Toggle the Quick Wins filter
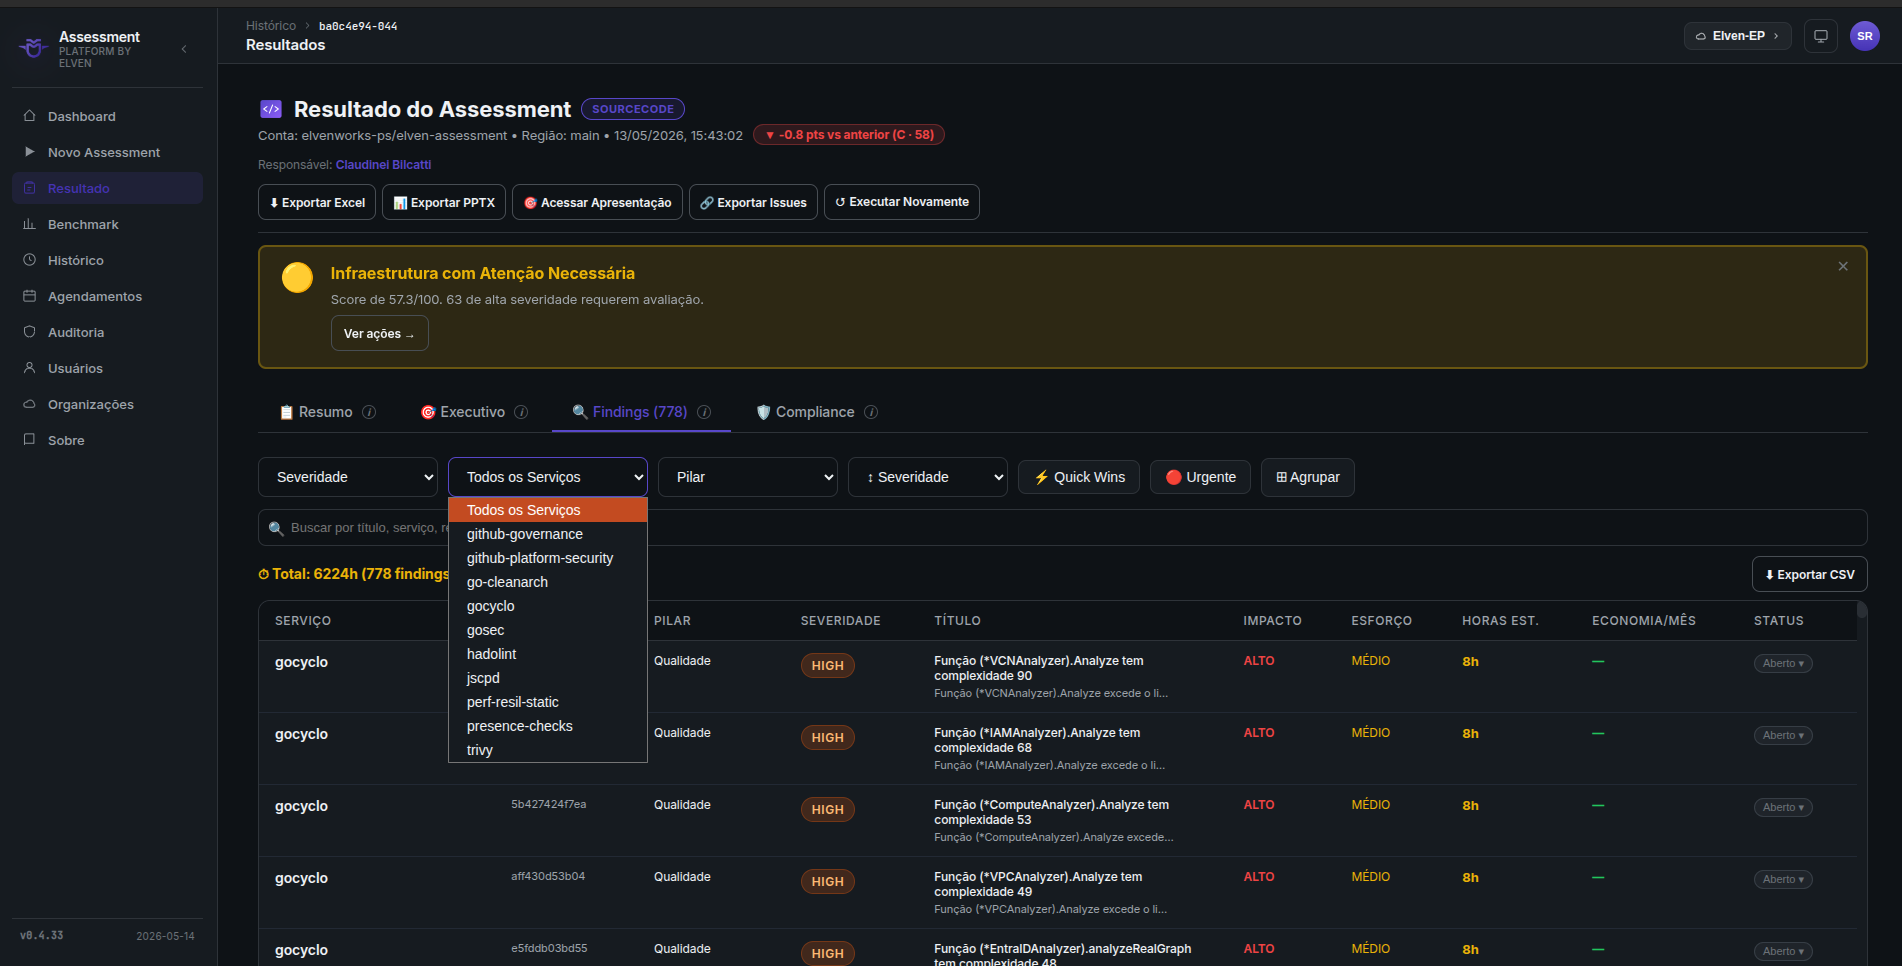The height and width of the screenshot is (966, 1902). [x=1079, y=477]
